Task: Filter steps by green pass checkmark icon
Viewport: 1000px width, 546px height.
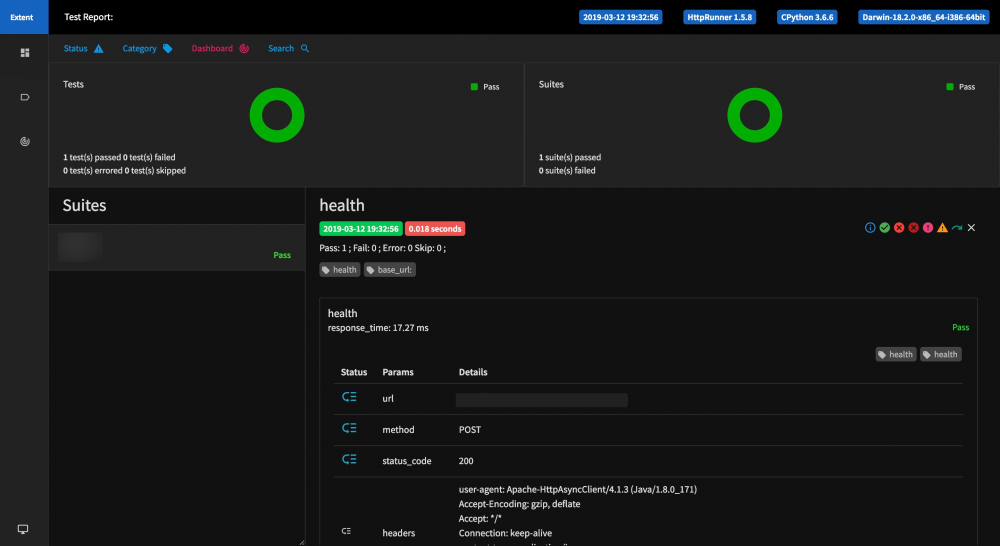Action: [885, 228]
